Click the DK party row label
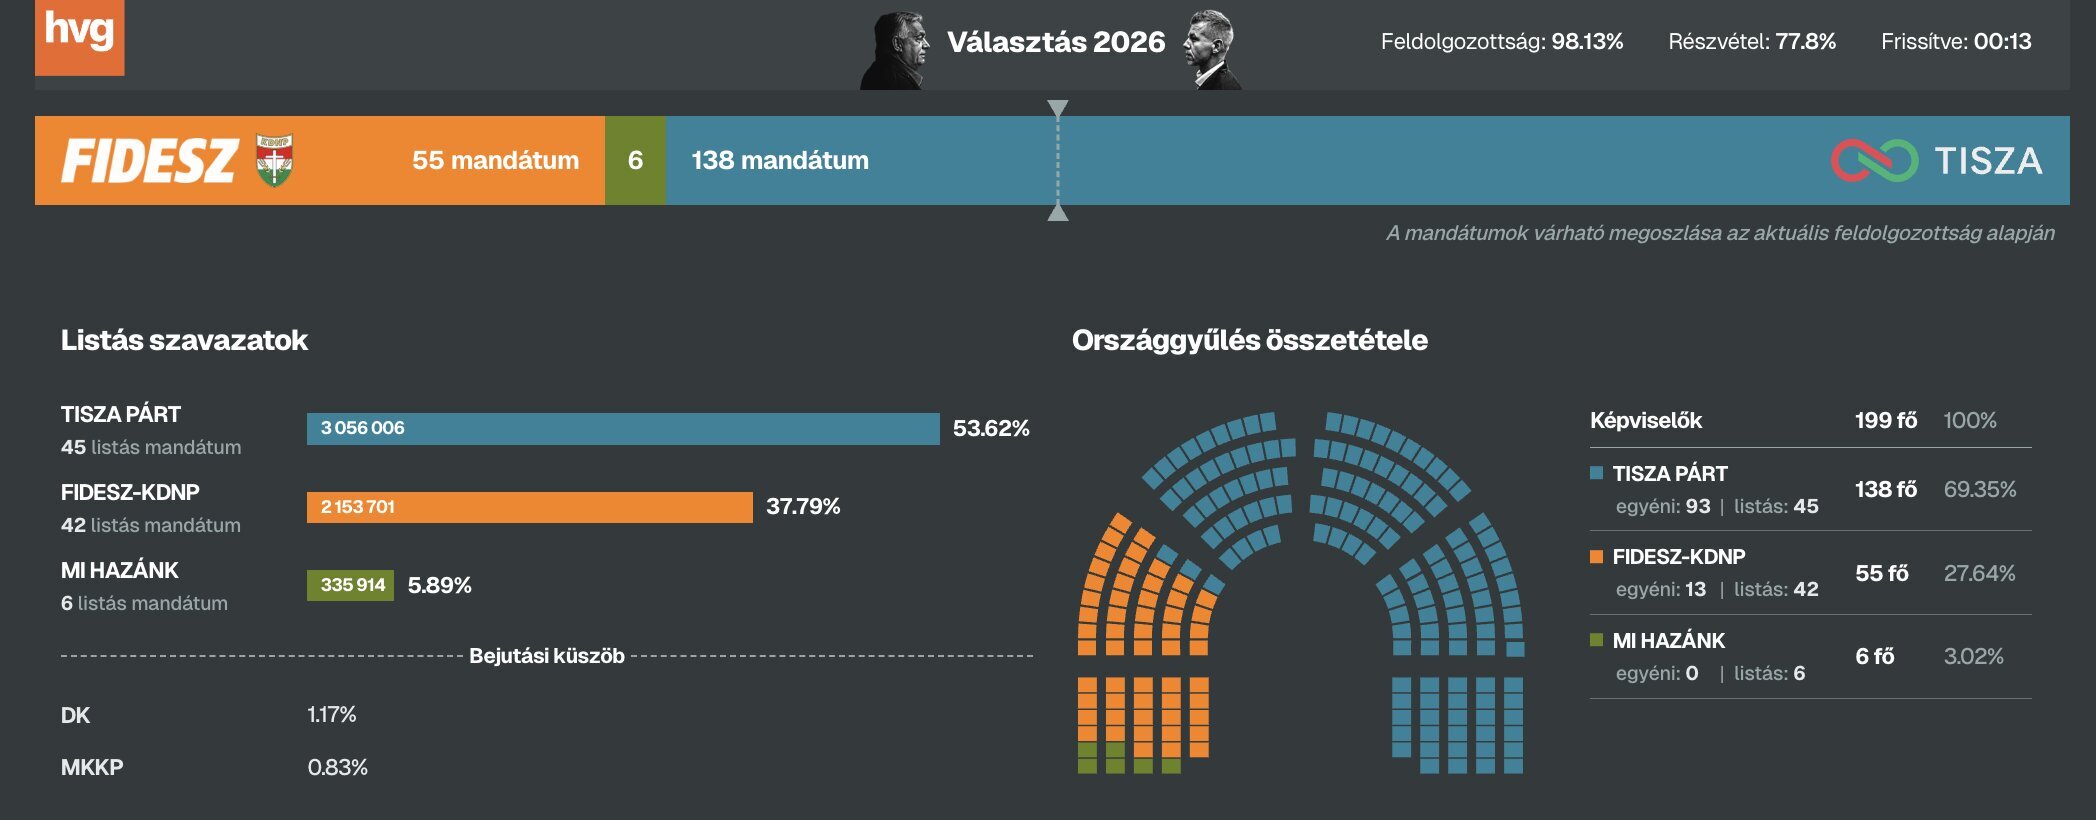The image size is (2096, 820). coord(76,715)
